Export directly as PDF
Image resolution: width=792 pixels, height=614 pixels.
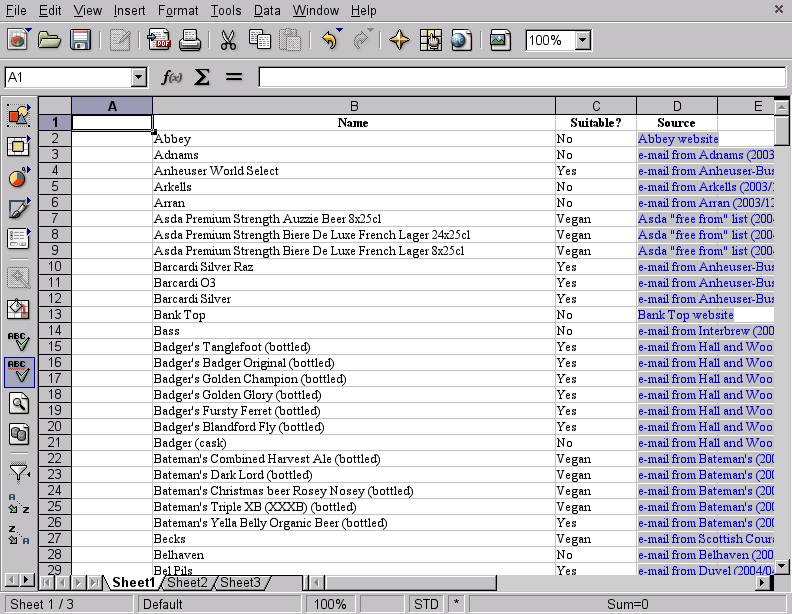(159, 40)
